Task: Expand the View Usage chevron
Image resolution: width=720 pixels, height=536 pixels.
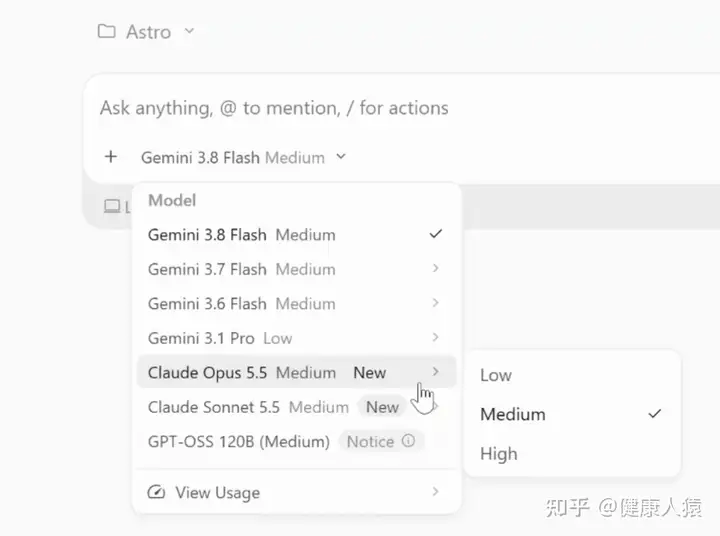Action: 435,491
